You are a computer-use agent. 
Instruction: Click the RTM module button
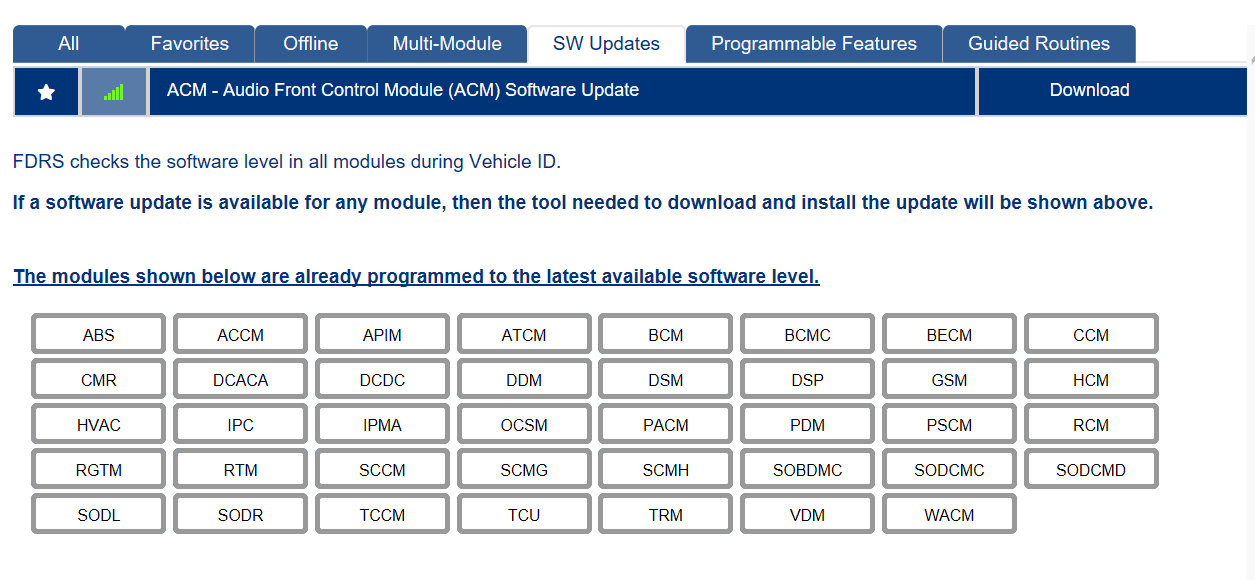tap(240, 469)
